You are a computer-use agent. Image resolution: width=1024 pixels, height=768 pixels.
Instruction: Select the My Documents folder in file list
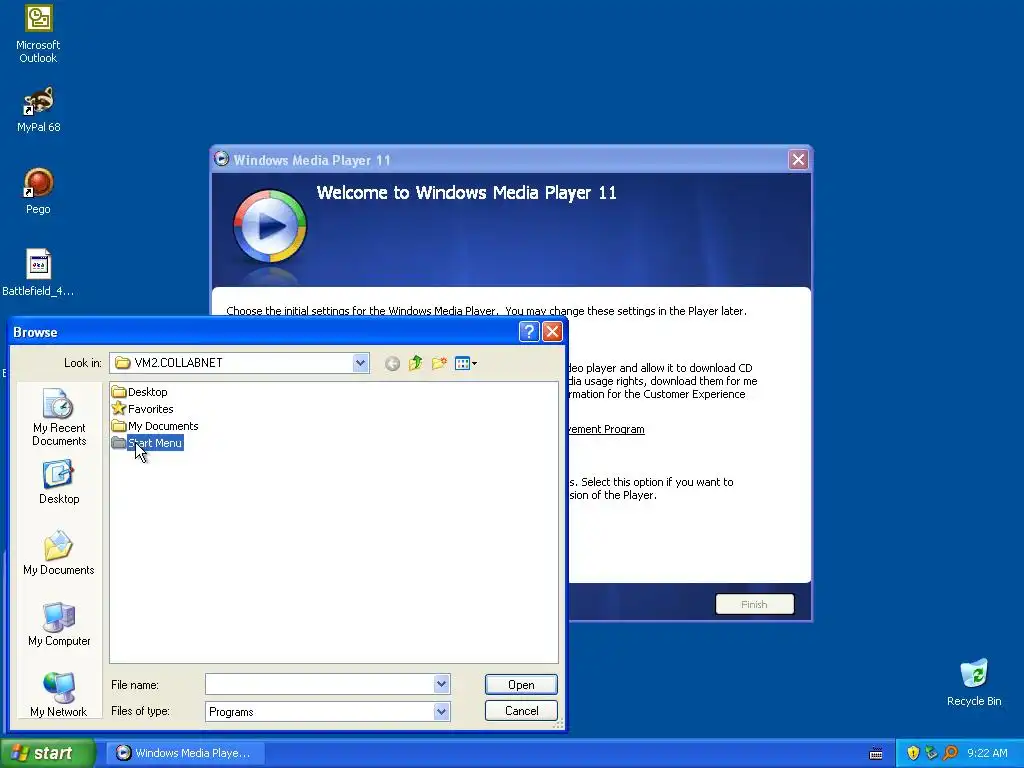155,426
